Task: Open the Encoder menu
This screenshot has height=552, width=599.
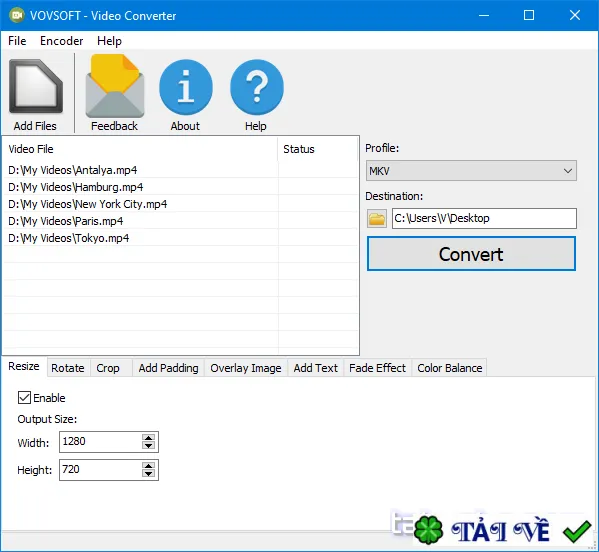Action: (62, 41)
